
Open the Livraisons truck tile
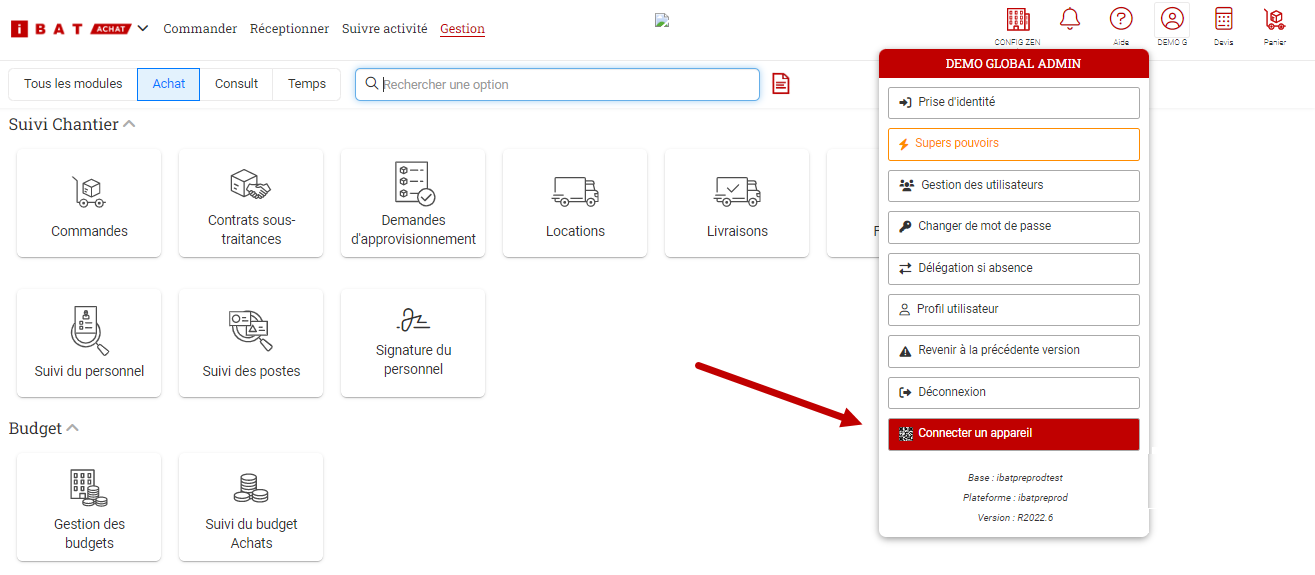click(737, 203)
